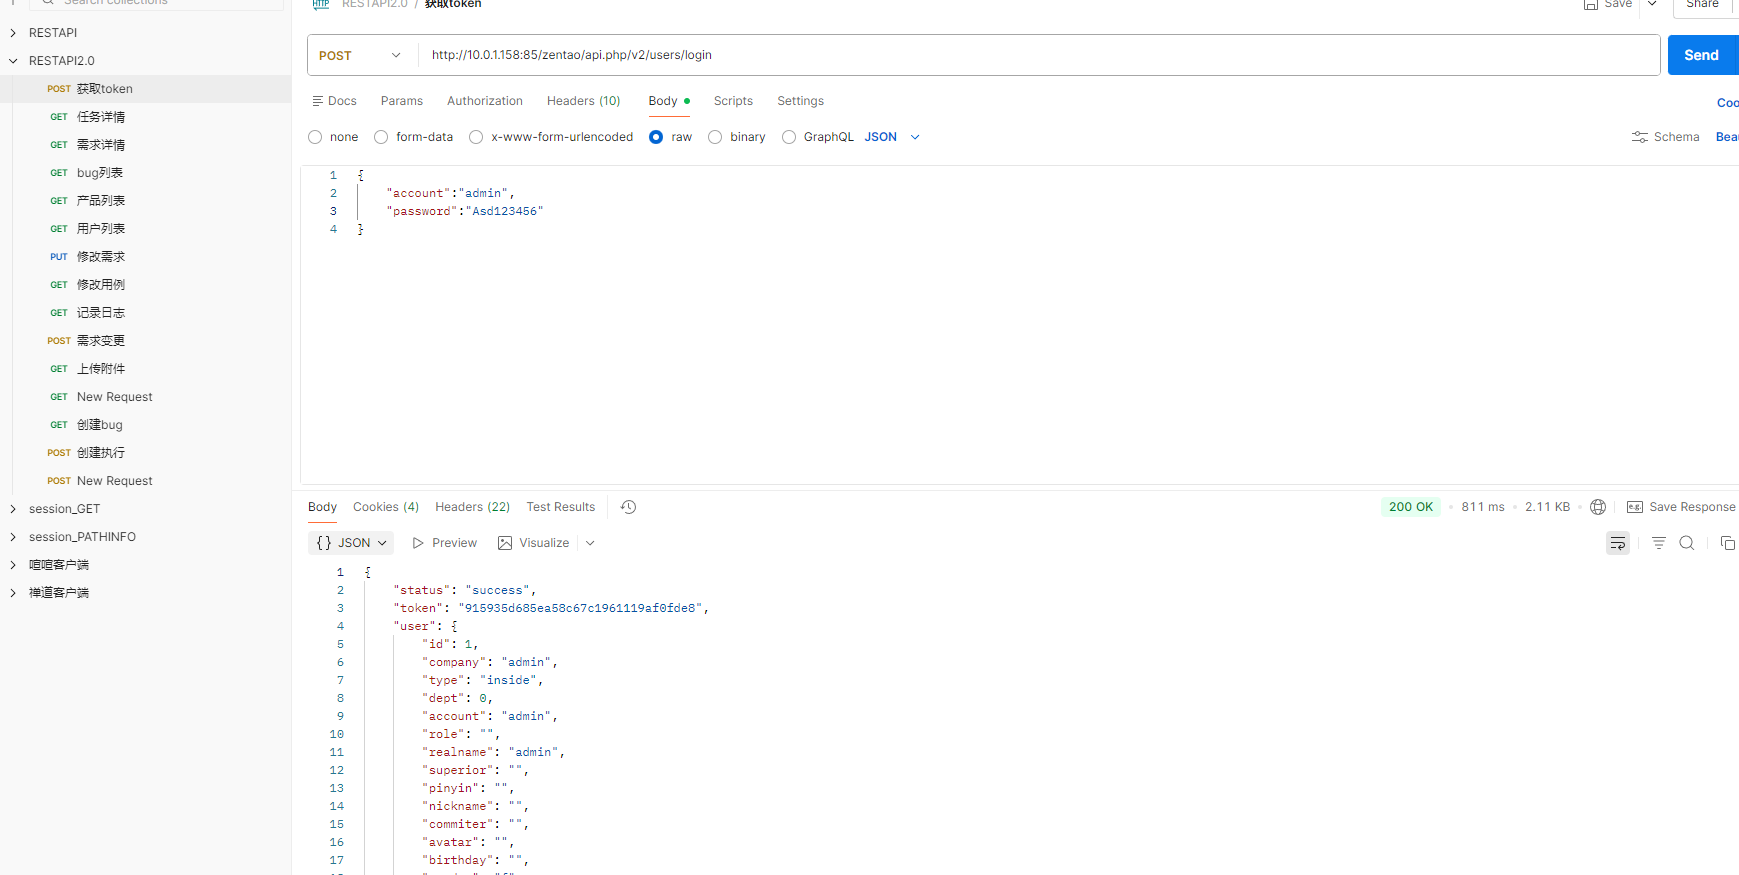Screen dimensions: 1739x875
Task: Select the GraphQL body option
Action: tap(789, 137)
